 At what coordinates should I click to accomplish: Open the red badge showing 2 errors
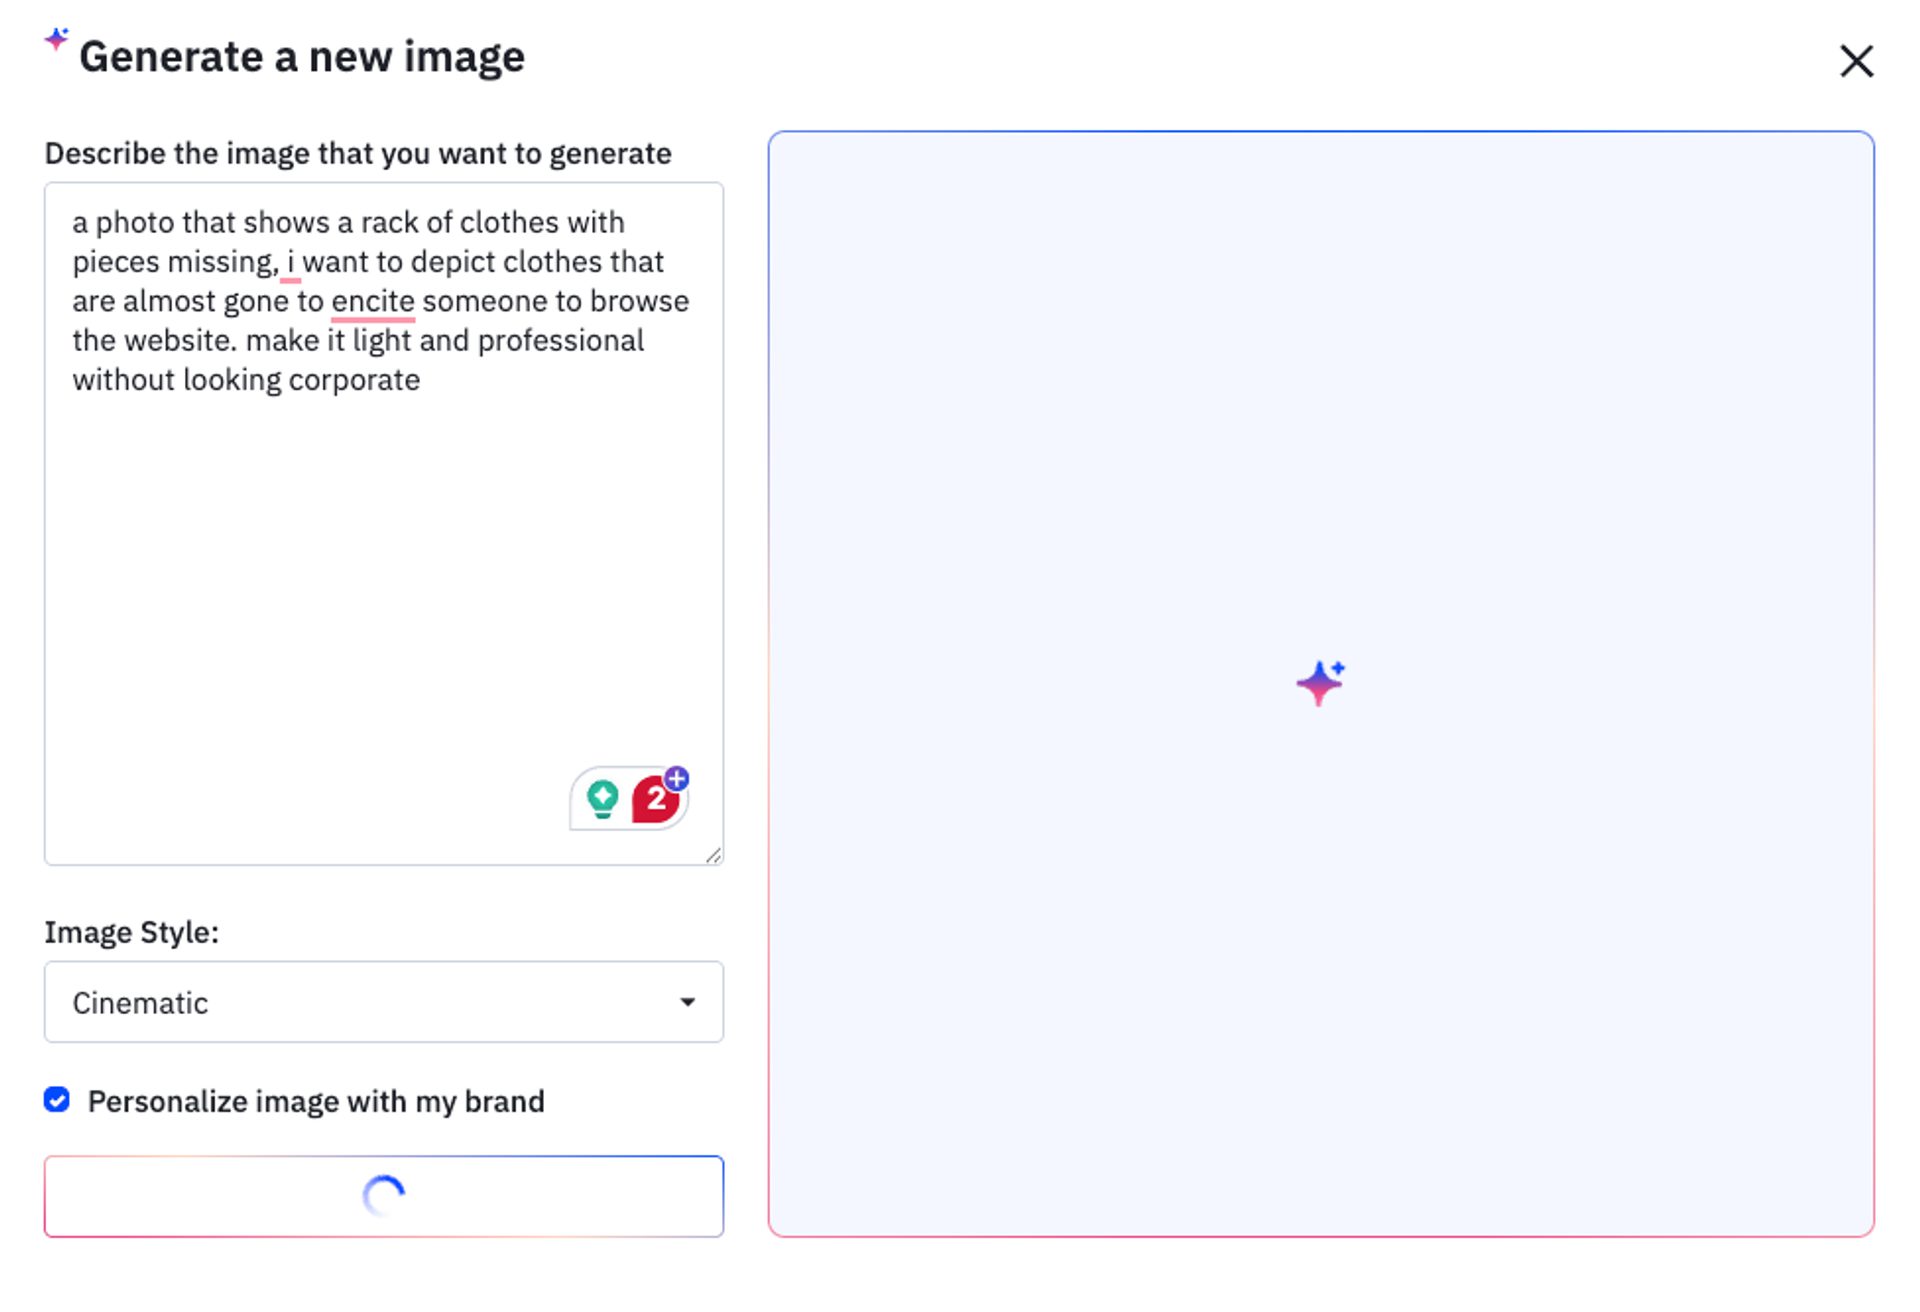click(x=655, y=800)
